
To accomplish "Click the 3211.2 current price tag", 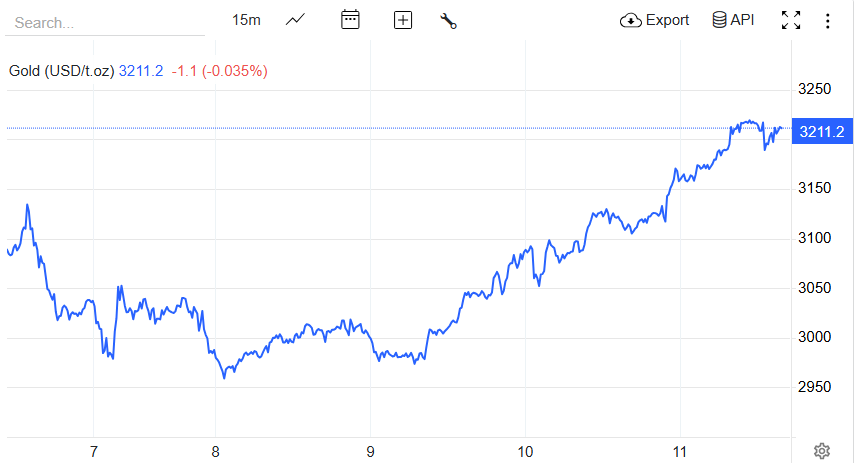I will point(821,131).
